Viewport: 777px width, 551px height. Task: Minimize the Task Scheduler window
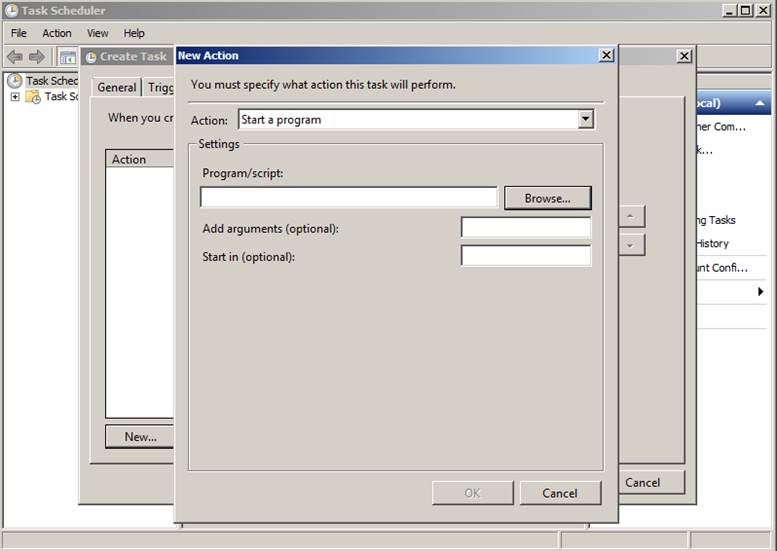click(x=728, y=10)
